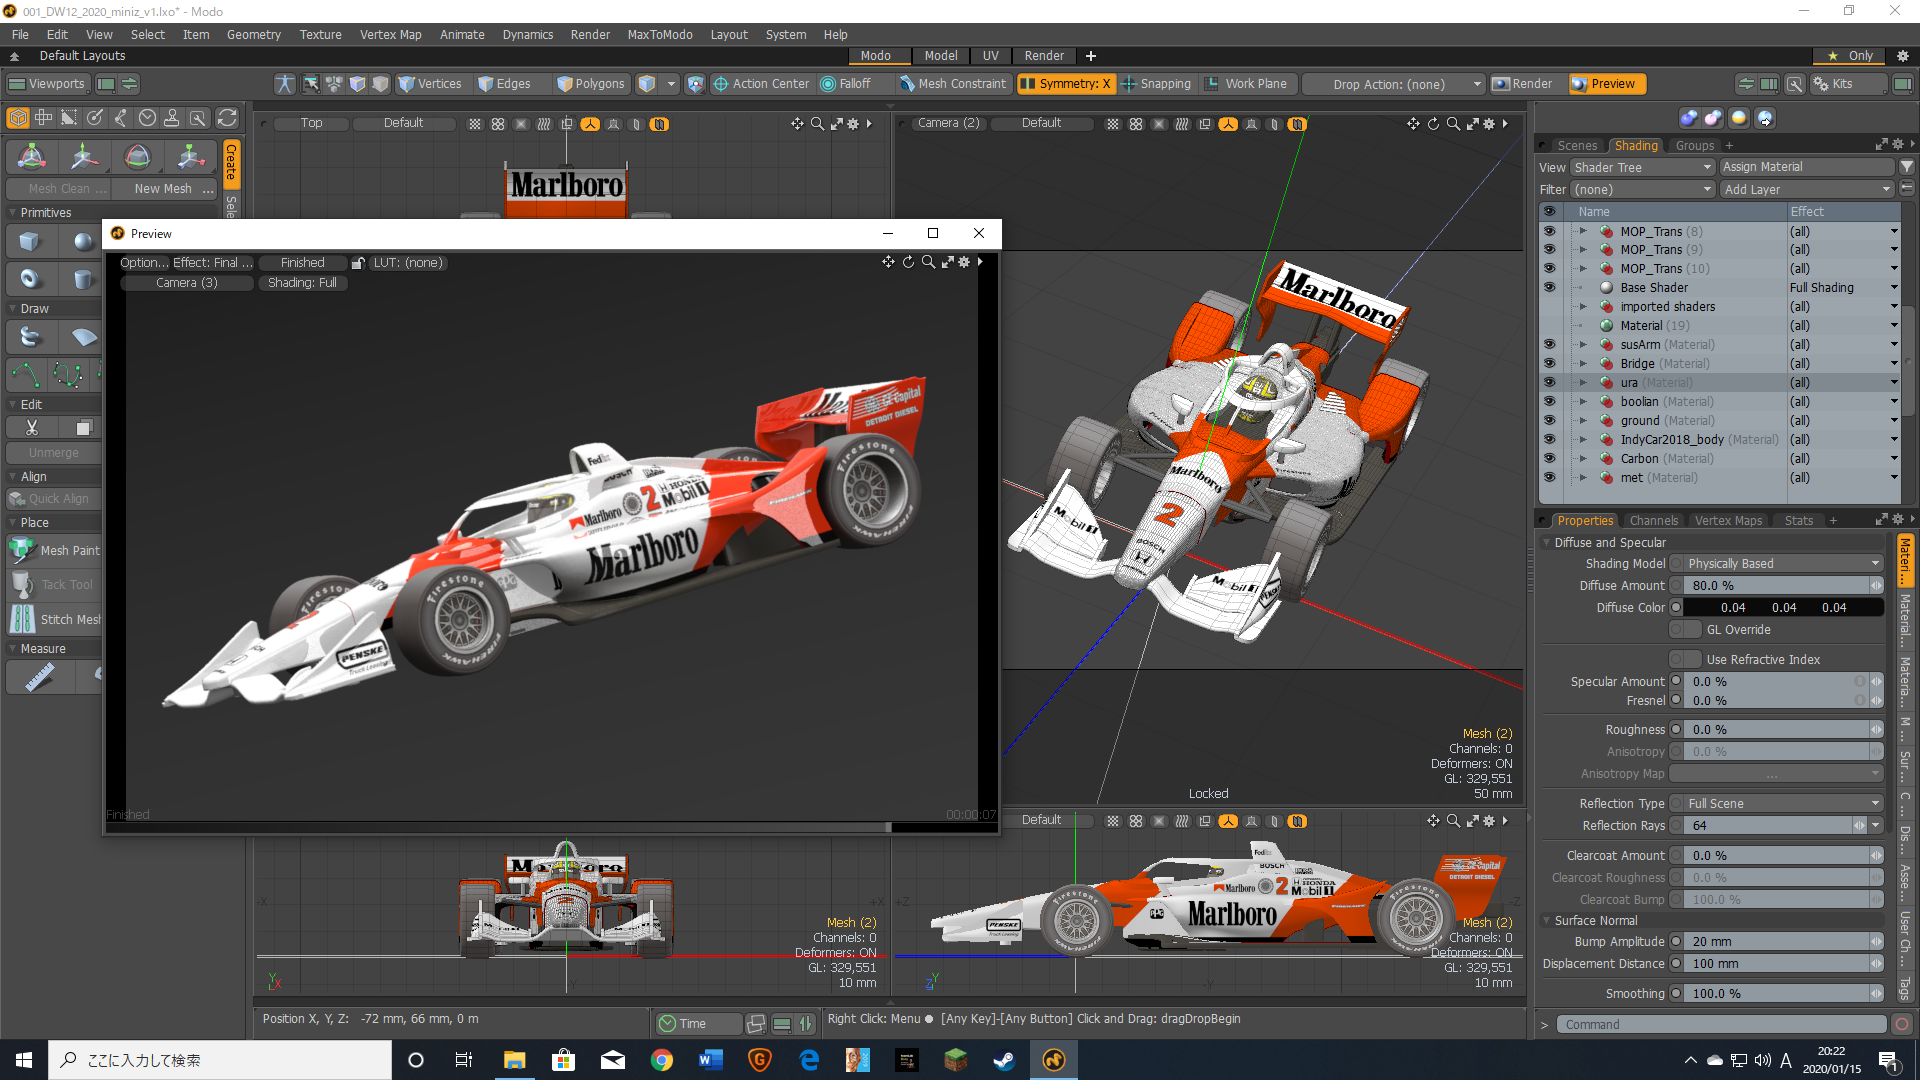The image size is (1920, 1080).
Task: Click the ruler measure tool icon
Action: click(x=39, y=678)
